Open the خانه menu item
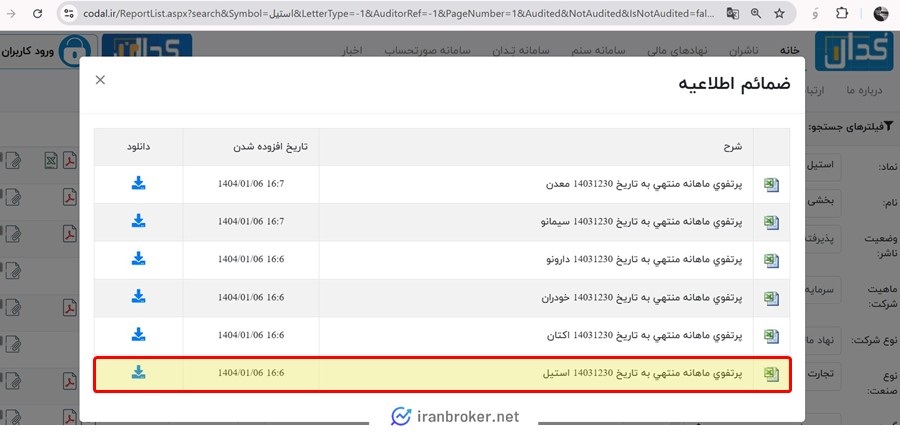900x435 pixels. (x=789, y=51)
